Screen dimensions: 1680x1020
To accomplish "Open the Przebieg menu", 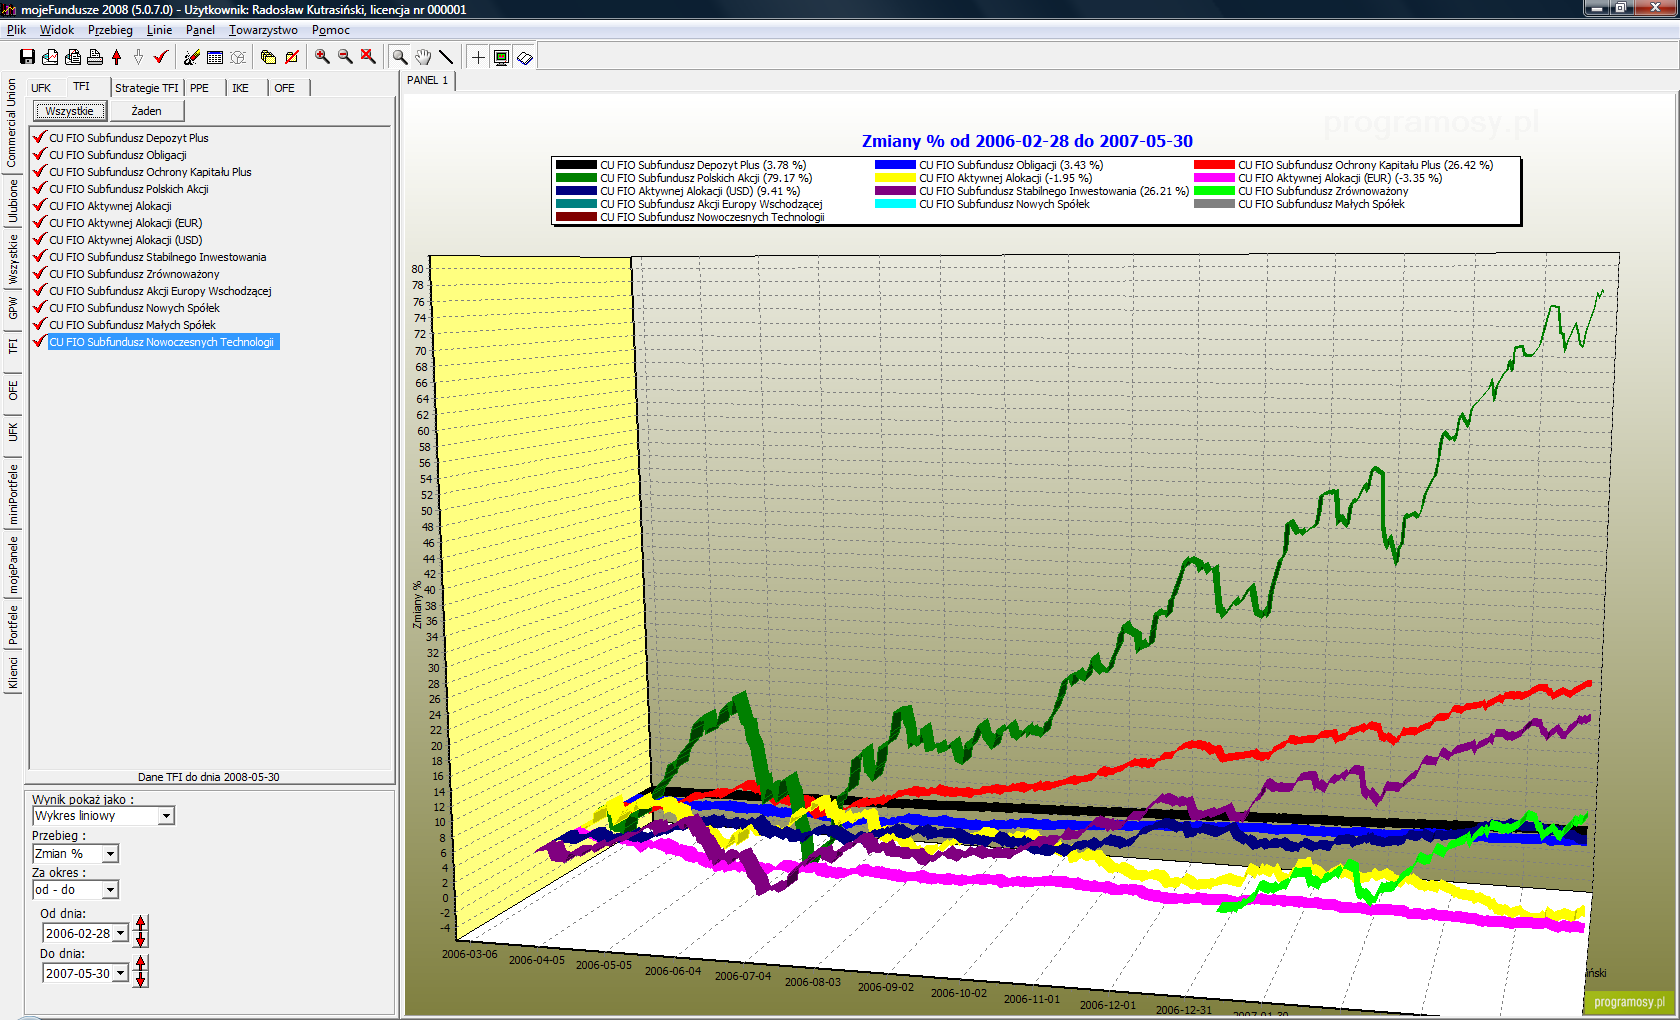I will click(x=110, y=30).
